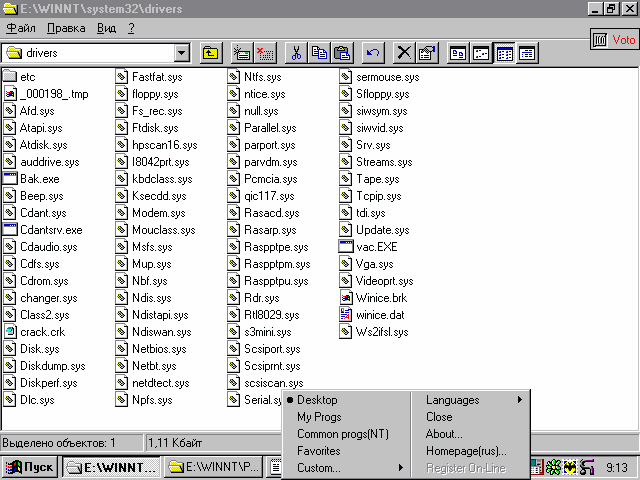Image resolution: width=640 pixels, height=480 pixels.
Task: Select the Cdantsrv.exe icon
Action: [x=10, y=229]
